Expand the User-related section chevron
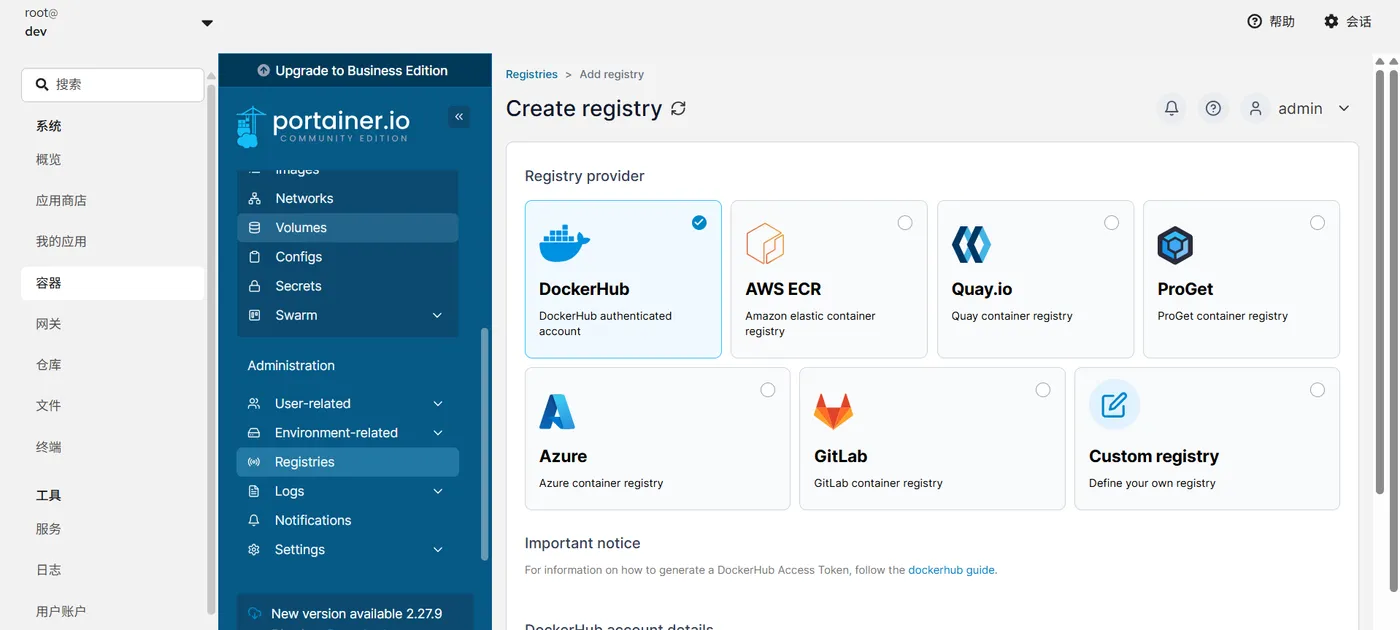This screenshot has height=630, width=1400. pyautogui.click(x=437, y=404)
